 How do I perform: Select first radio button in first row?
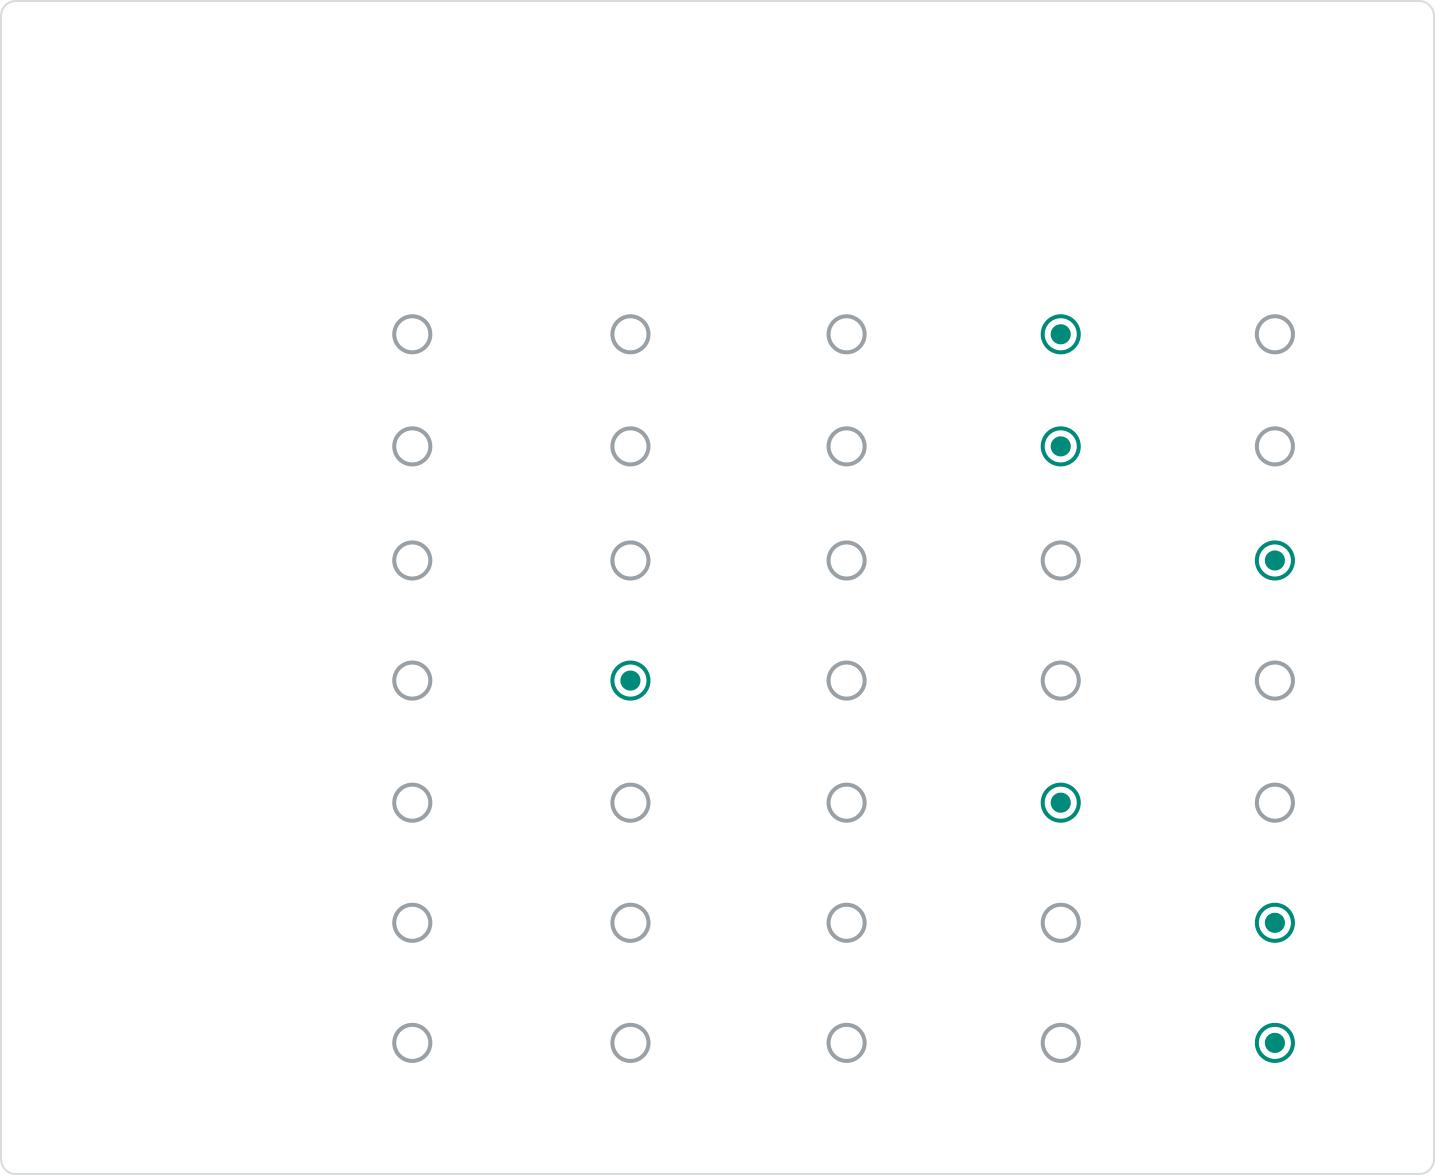coord(412,334)
